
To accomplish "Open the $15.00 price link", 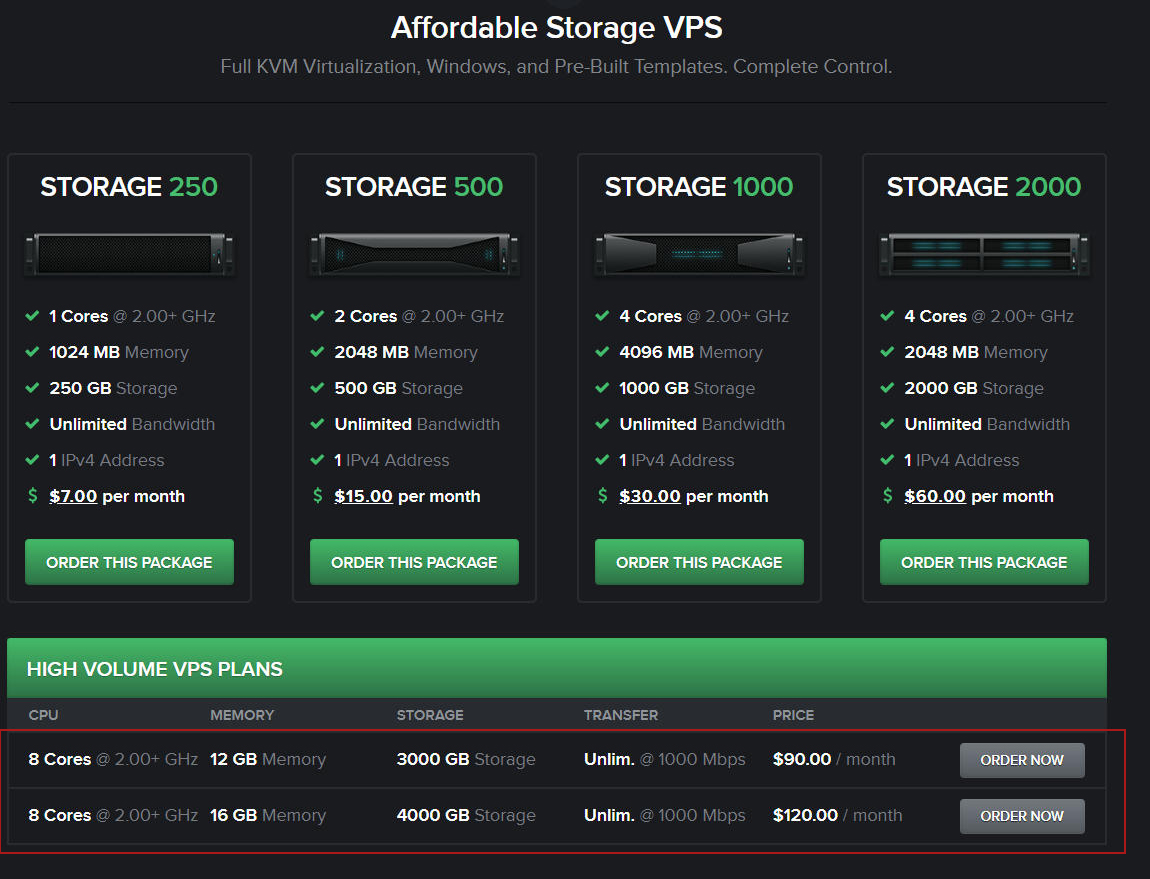I will tap(363, 496).
